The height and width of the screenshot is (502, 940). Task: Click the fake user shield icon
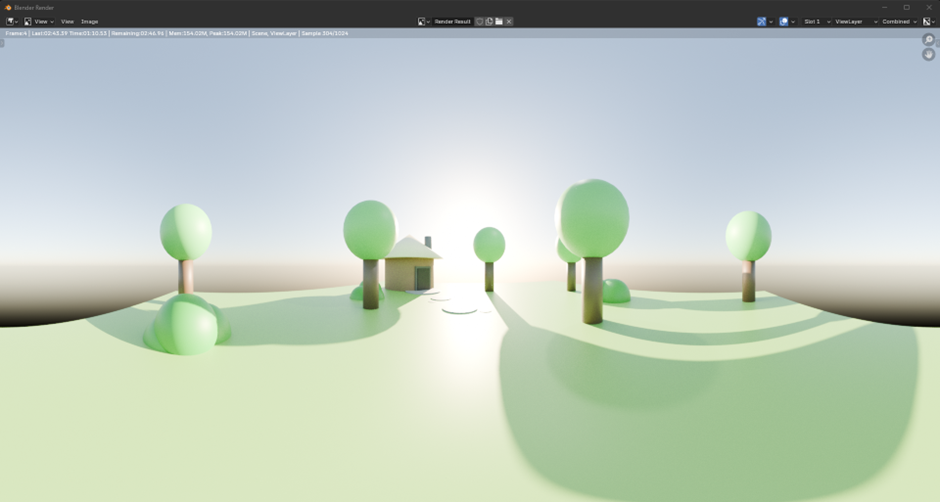click(x=479, y=21)
